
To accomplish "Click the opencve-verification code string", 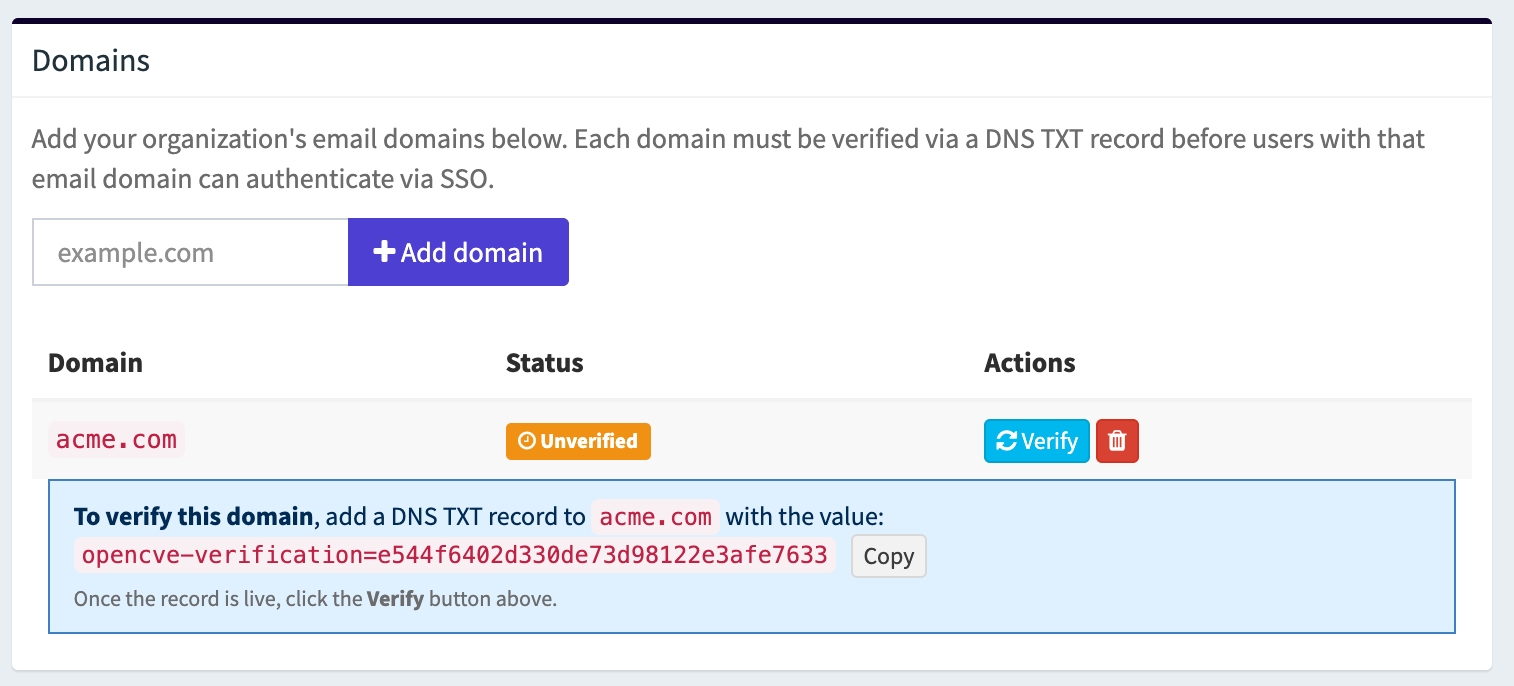I will (454, 555).
